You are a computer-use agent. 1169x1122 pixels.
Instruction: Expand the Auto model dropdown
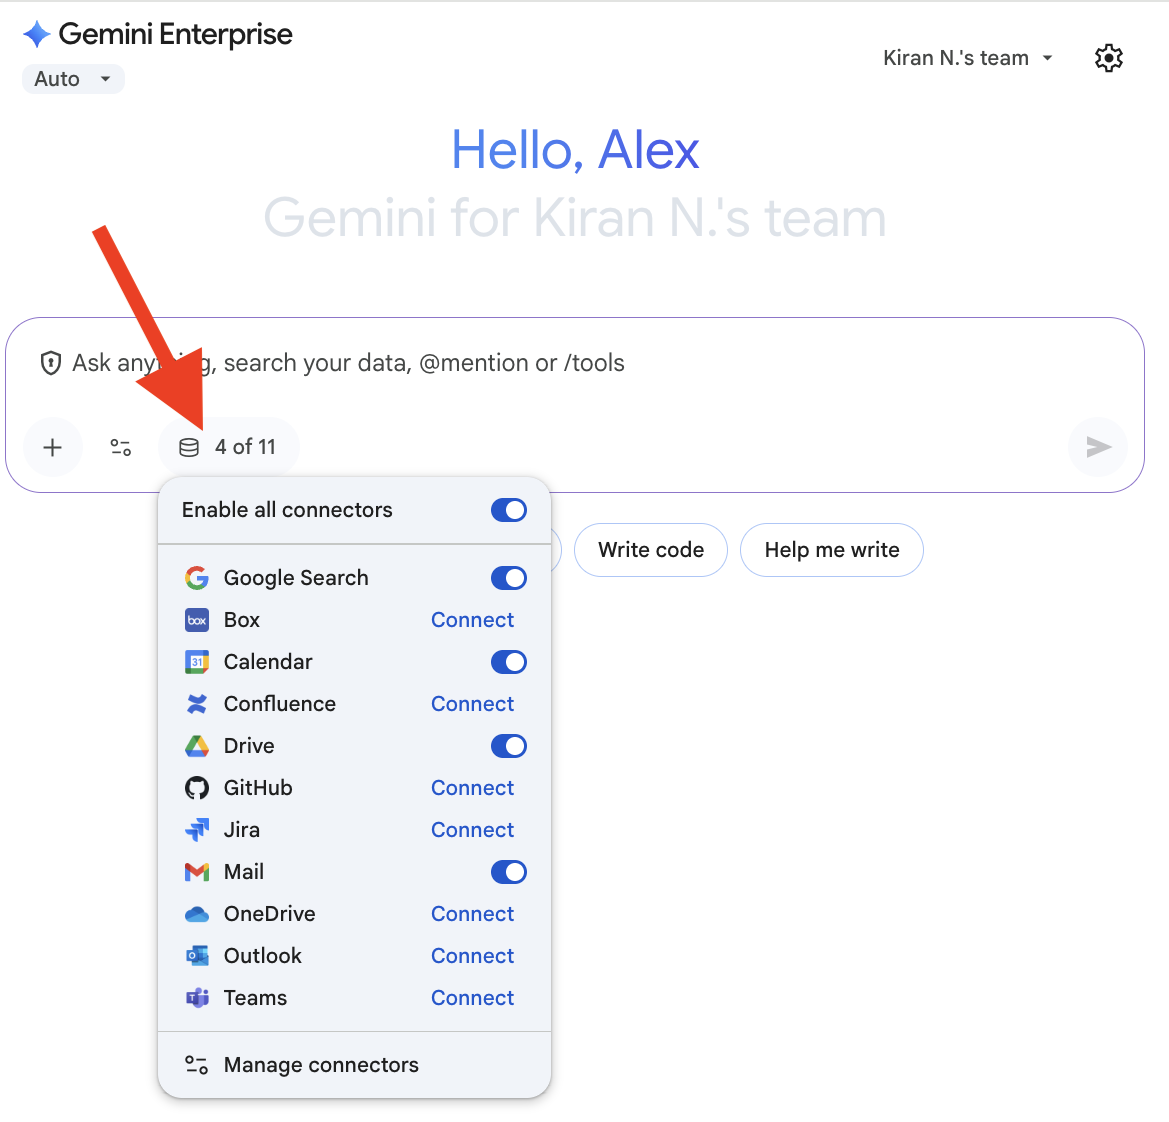pyautogui.click(x=73, y=79)
